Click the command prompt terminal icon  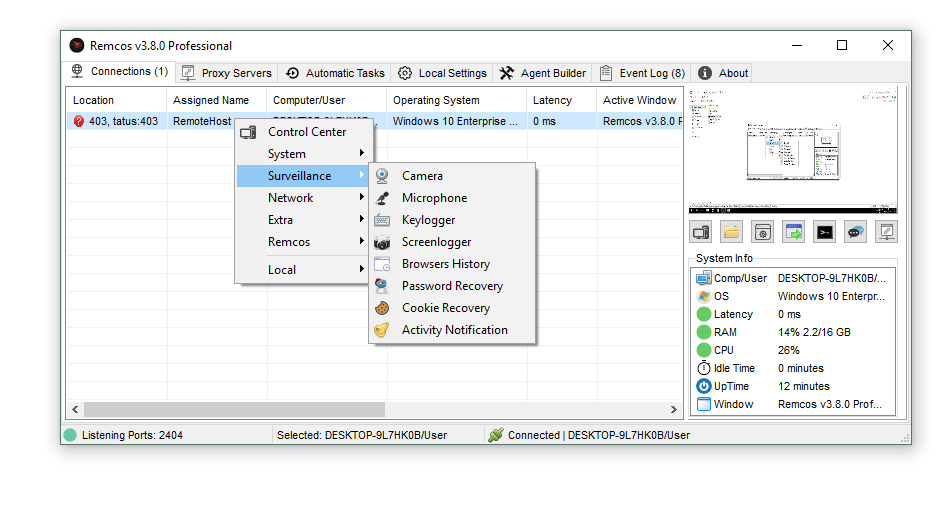[824, 232]
